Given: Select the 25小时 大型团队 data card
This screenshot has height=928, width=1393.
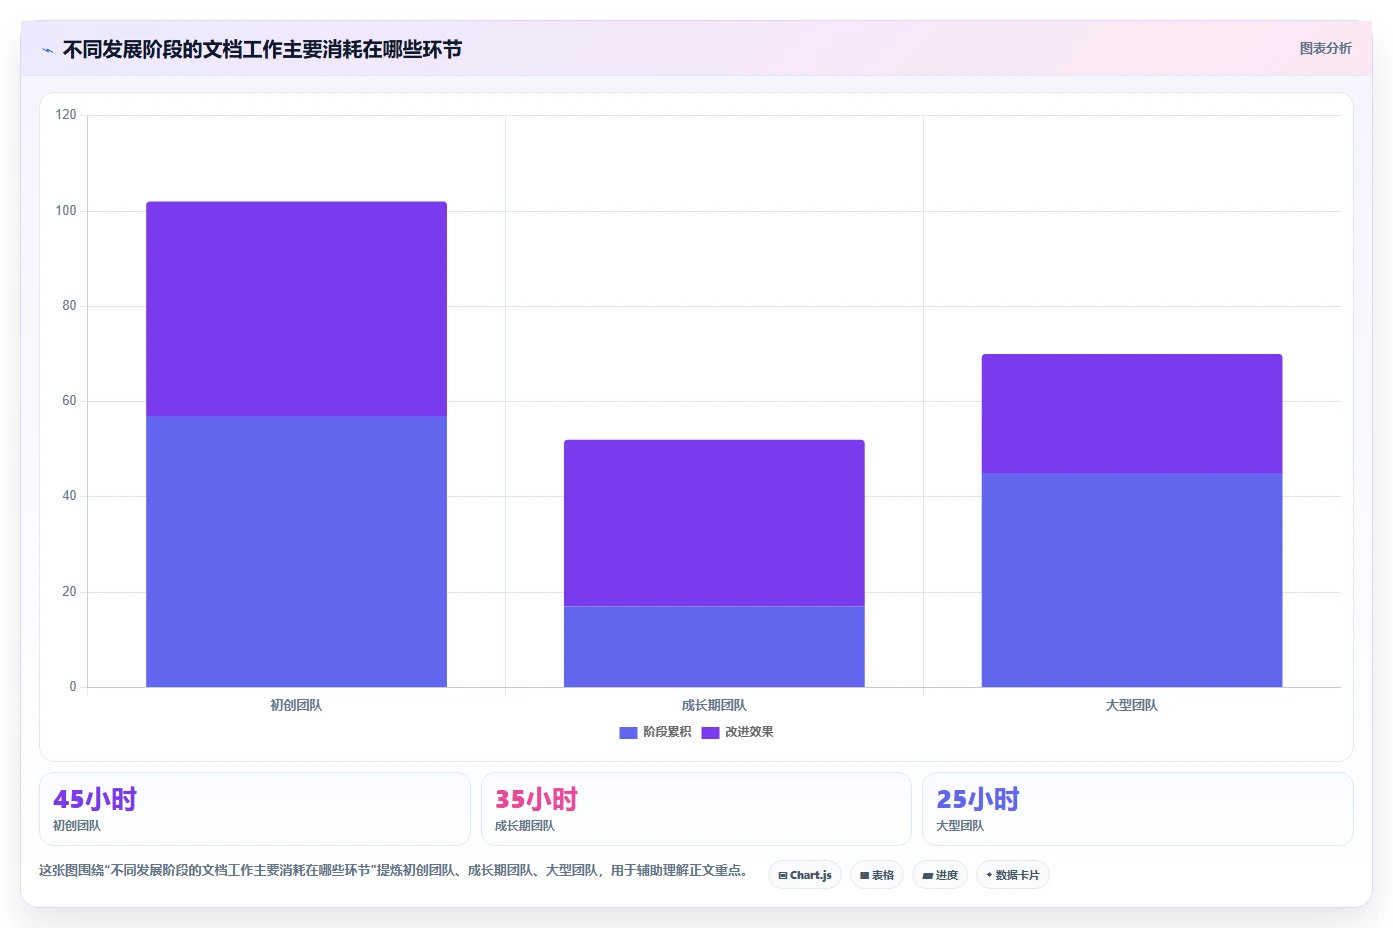Looking at the screenshot, I should (1138, 809).
